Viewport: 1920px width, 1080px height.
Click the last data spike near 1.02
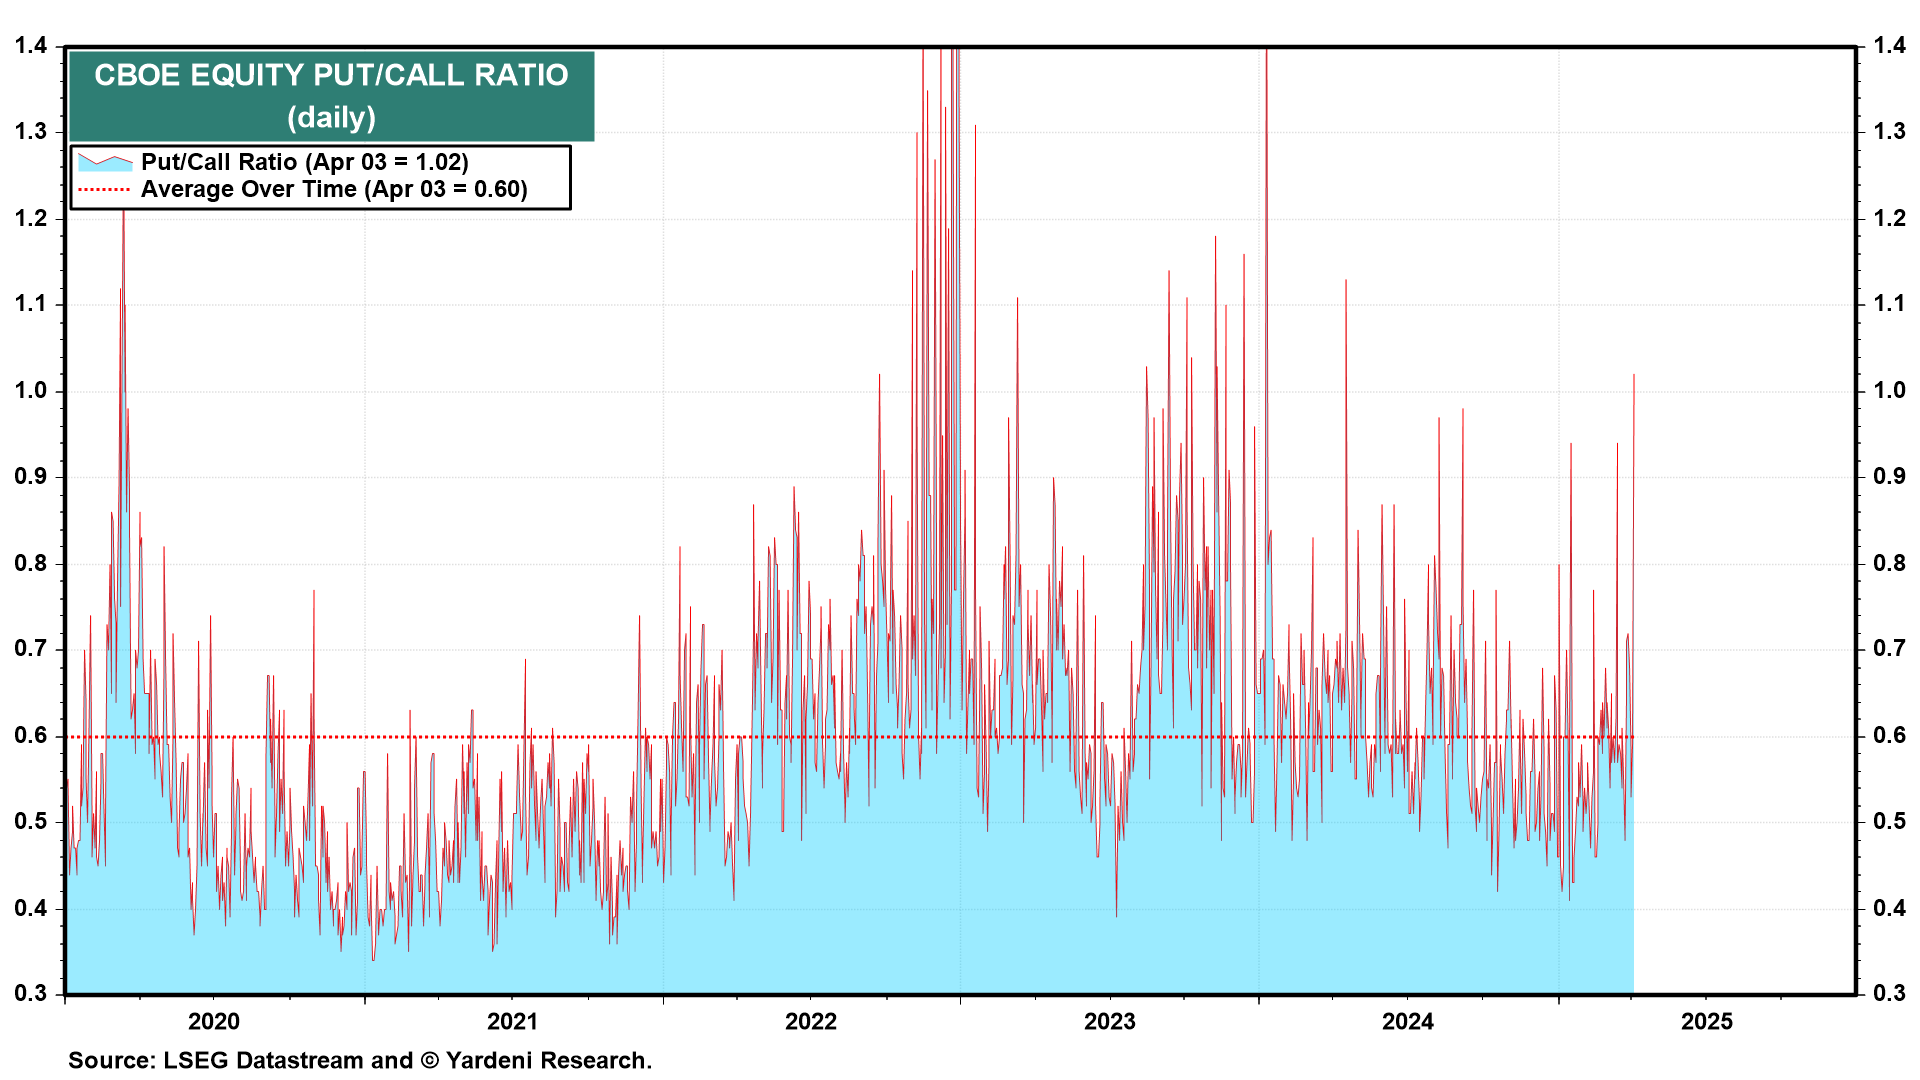click(1633, 378)
